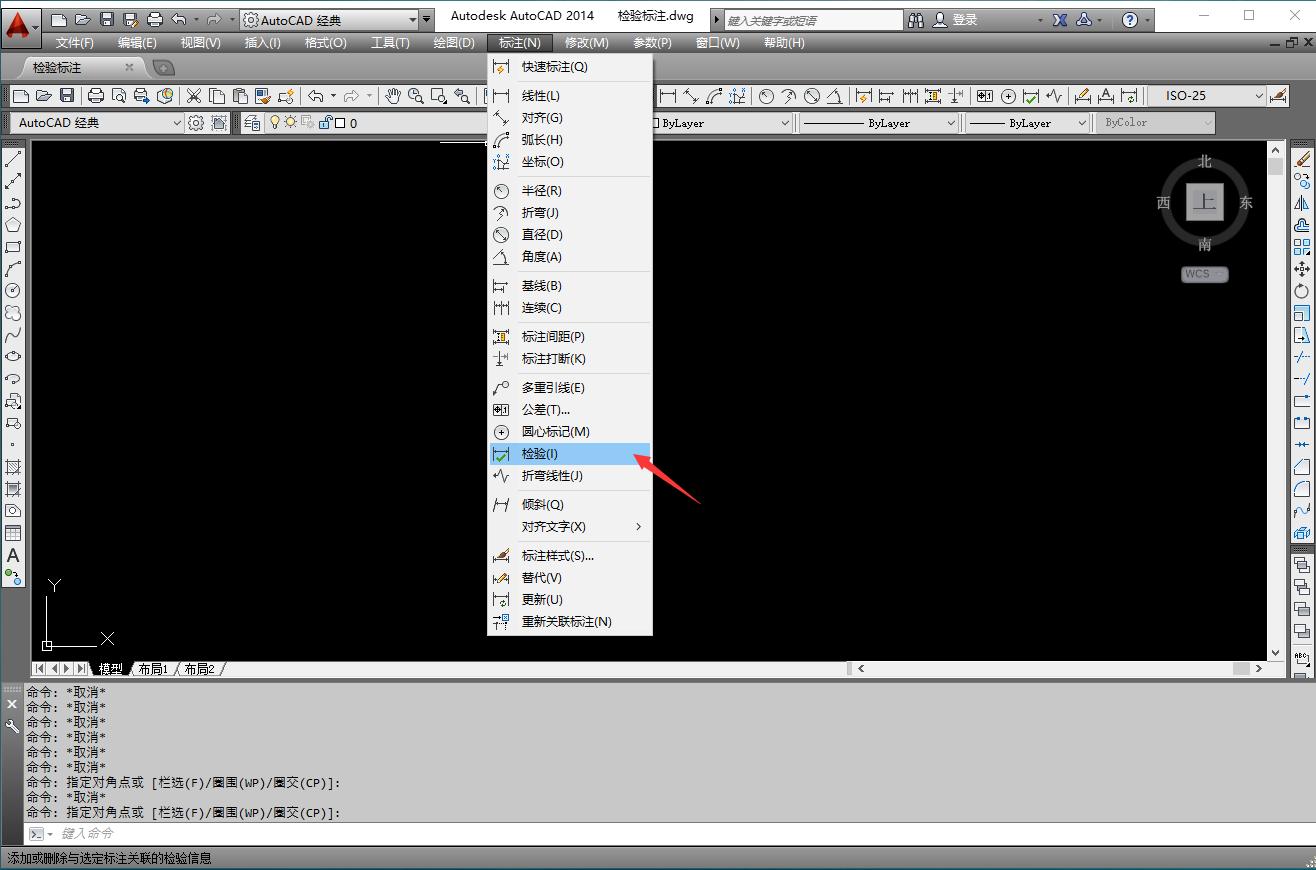Switch to the 布局1 layout tab
1316x870 pixels.
(x=153, y=669)
